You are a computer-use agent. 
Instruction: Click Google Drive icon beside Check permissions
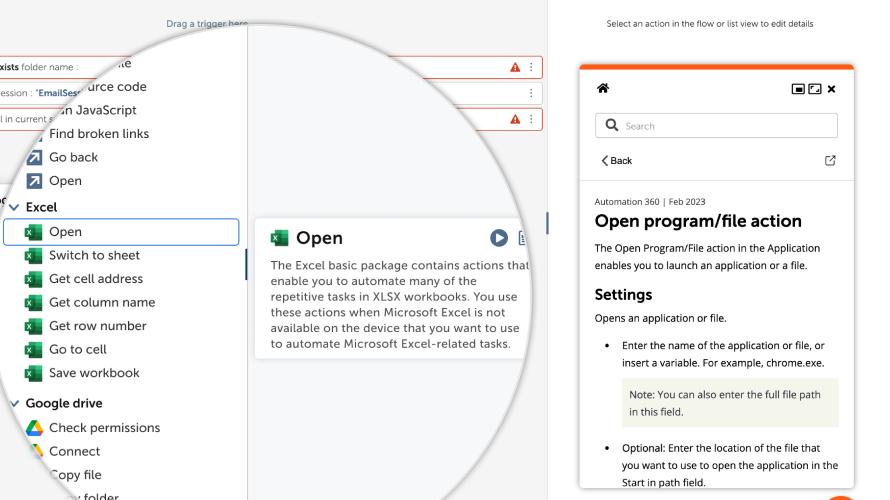pos(35,428)
